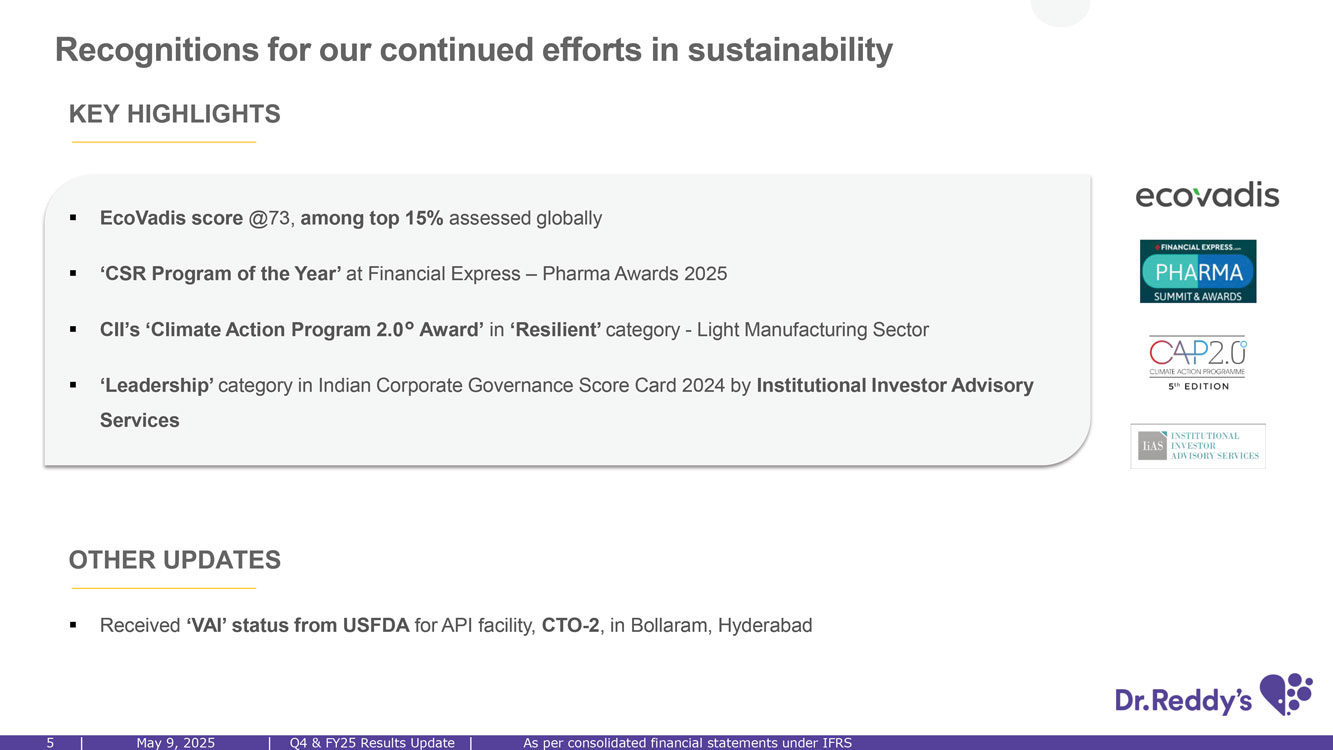Screen dimensions: 1333x750
Task: Select the EcoVadis score bullet text
Action: 350,218
